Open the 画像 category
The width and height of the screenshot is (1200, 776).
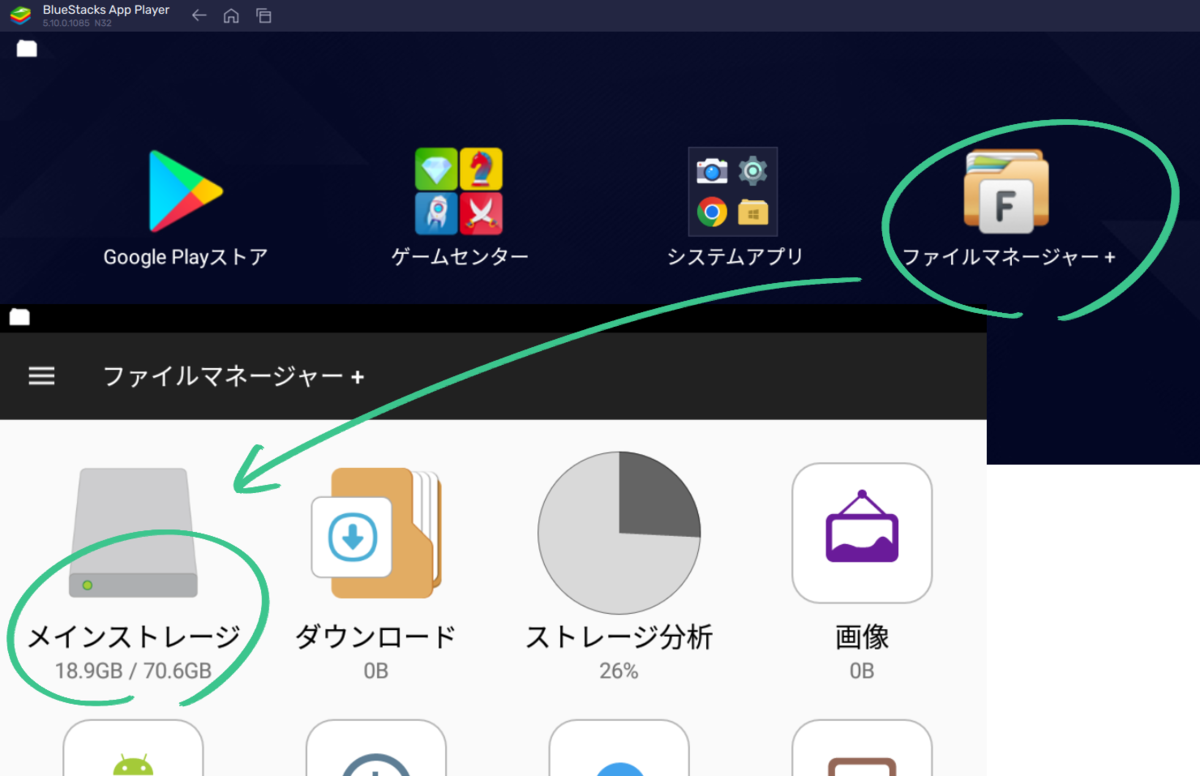pyautogui.click(x=862, y=532)
